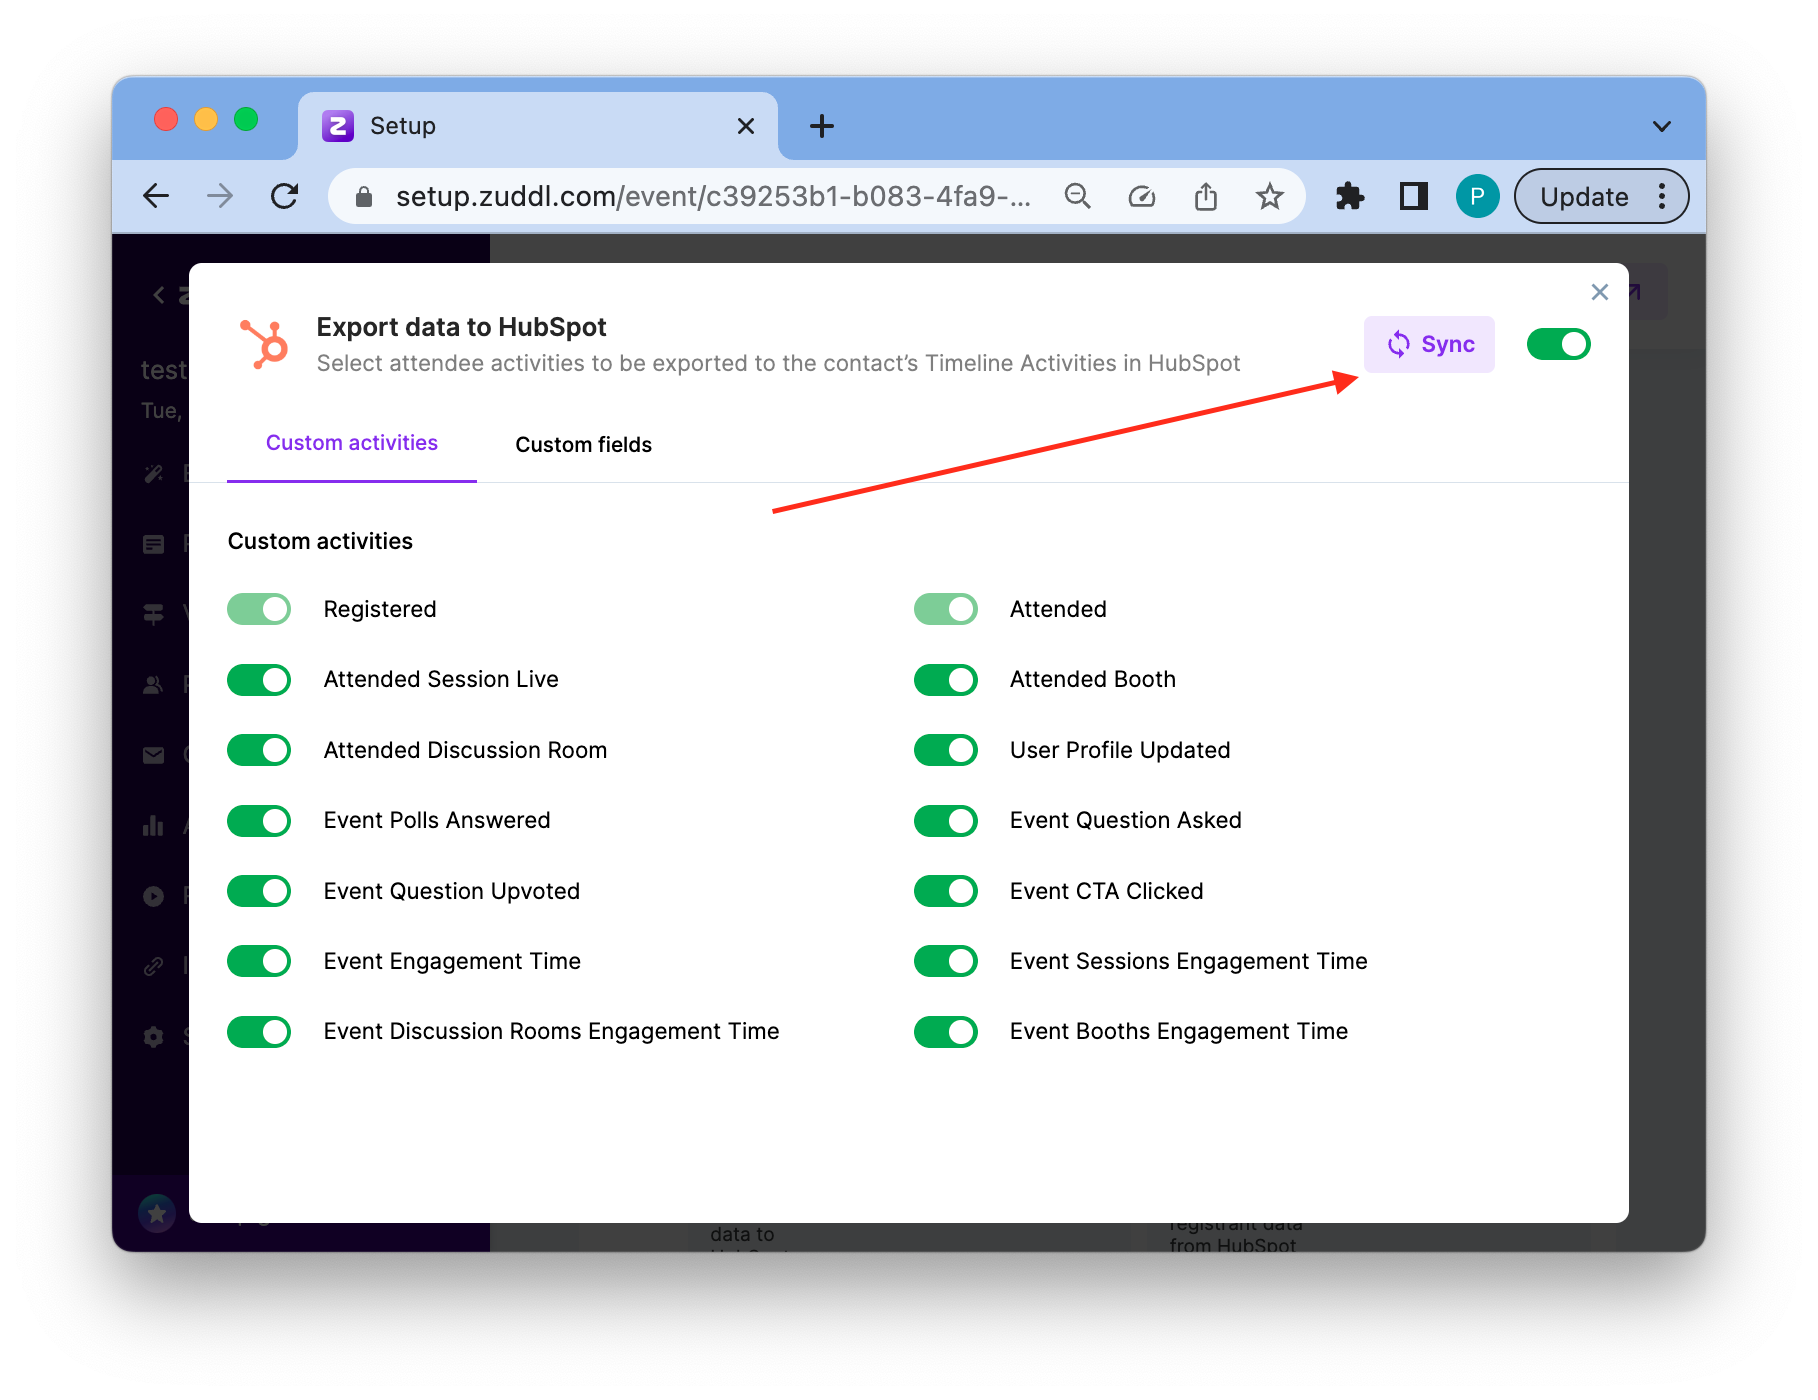Image resolution: width=1818 pixels, height=1400 pixels.
Task: Reload the current page
Action: click(285, 196)
